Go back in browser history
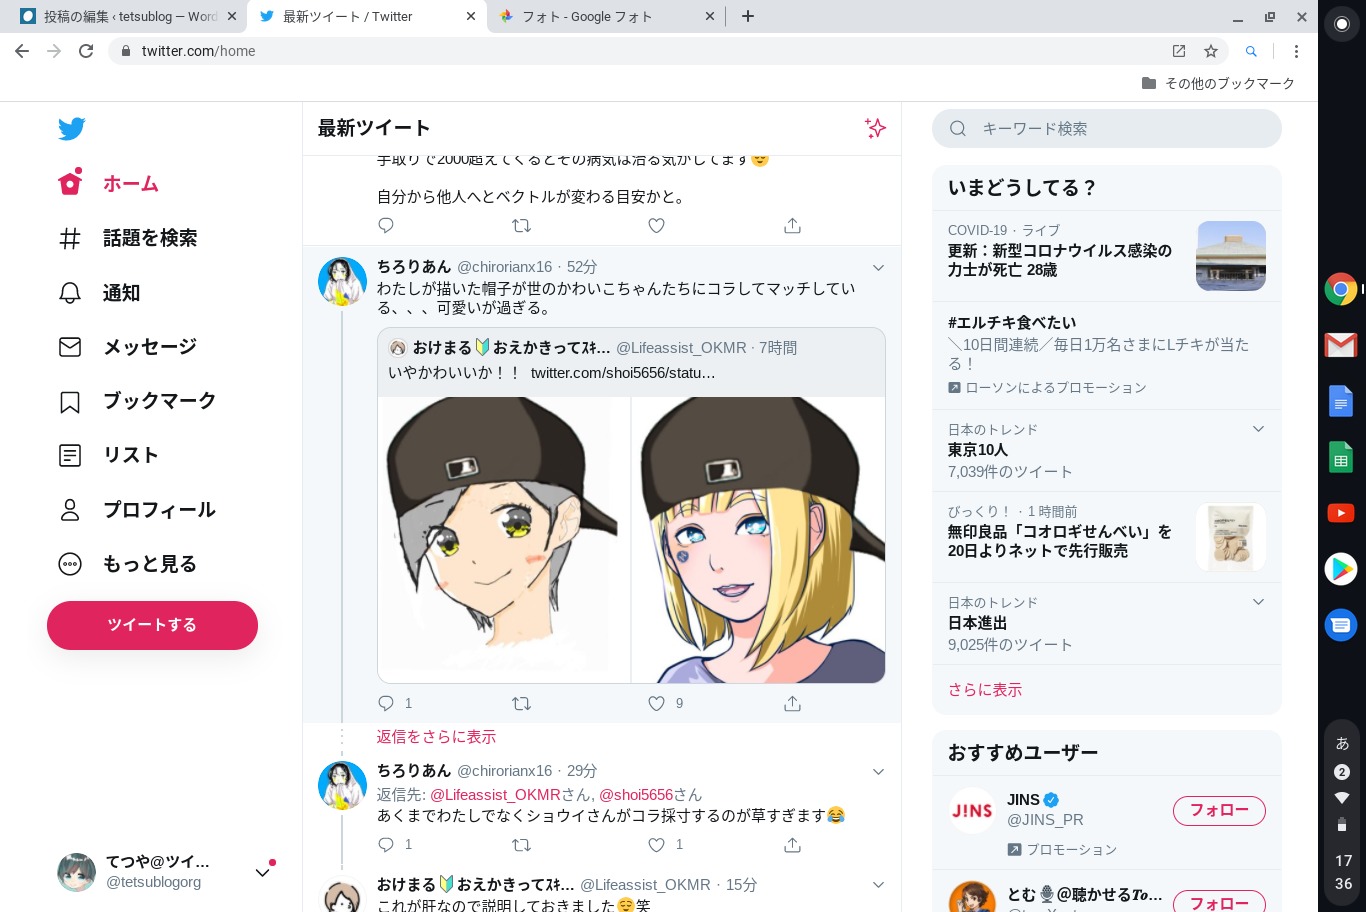The image size is (1366, 912). click(x=22, y=51)
